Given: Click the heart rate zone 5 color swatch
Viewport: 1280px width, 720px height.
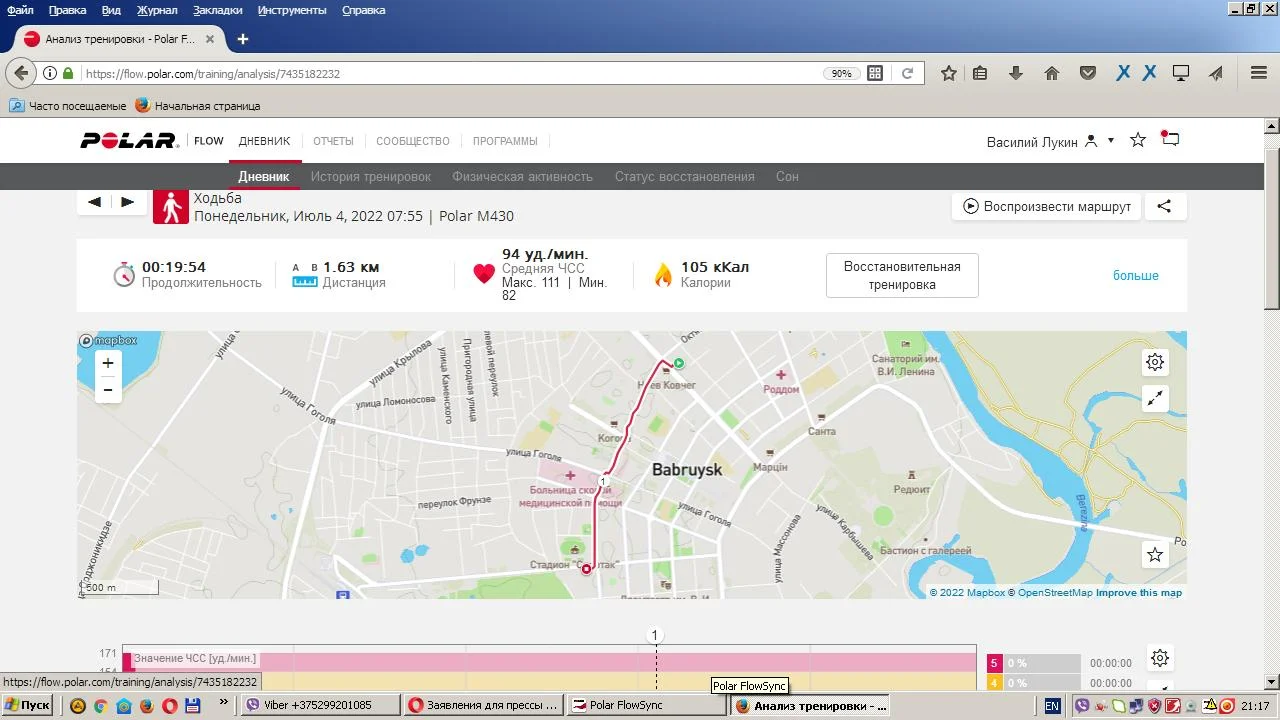Looking at the screenshot, I should click(994, 663).
